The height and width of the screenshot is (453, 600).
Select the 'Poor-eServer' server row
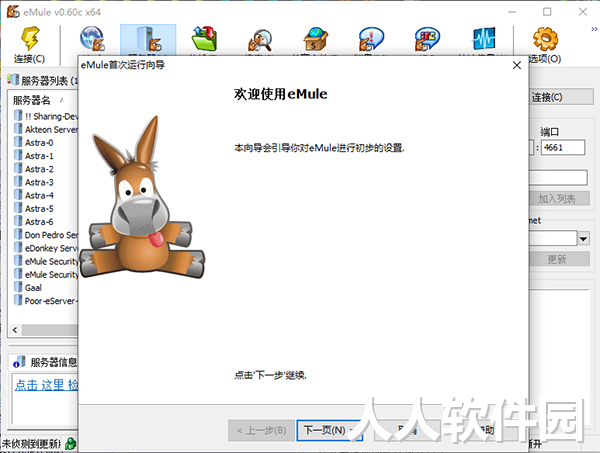click(x=46, y=301)
